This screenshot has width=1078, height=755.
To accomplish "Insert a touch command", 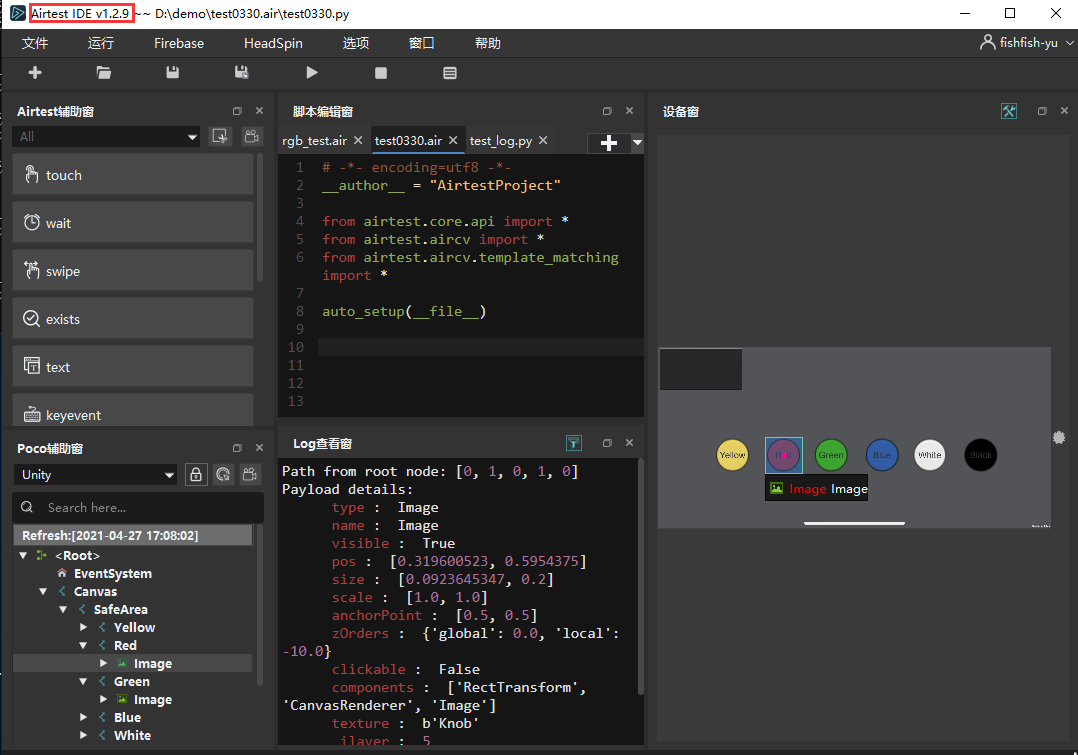I will pos(133,175).
